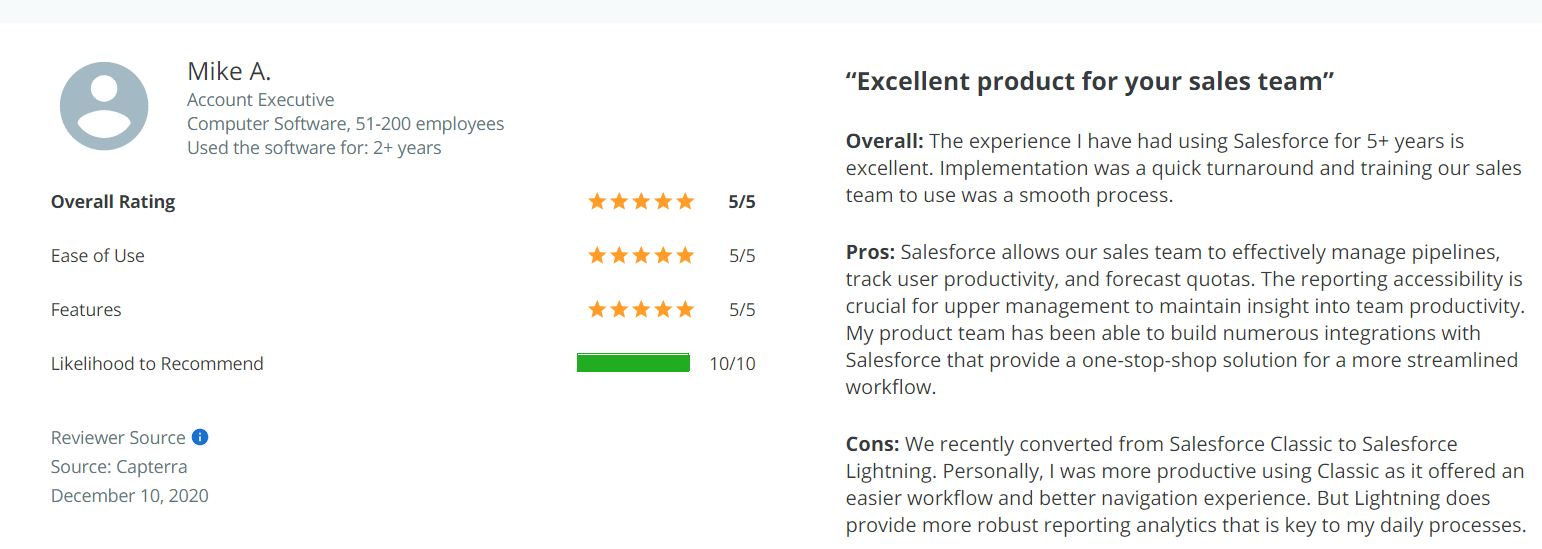The height and width of the screenshot is (549, 1542).
Task: Click the overall 5/5 score
Action: 742,202
